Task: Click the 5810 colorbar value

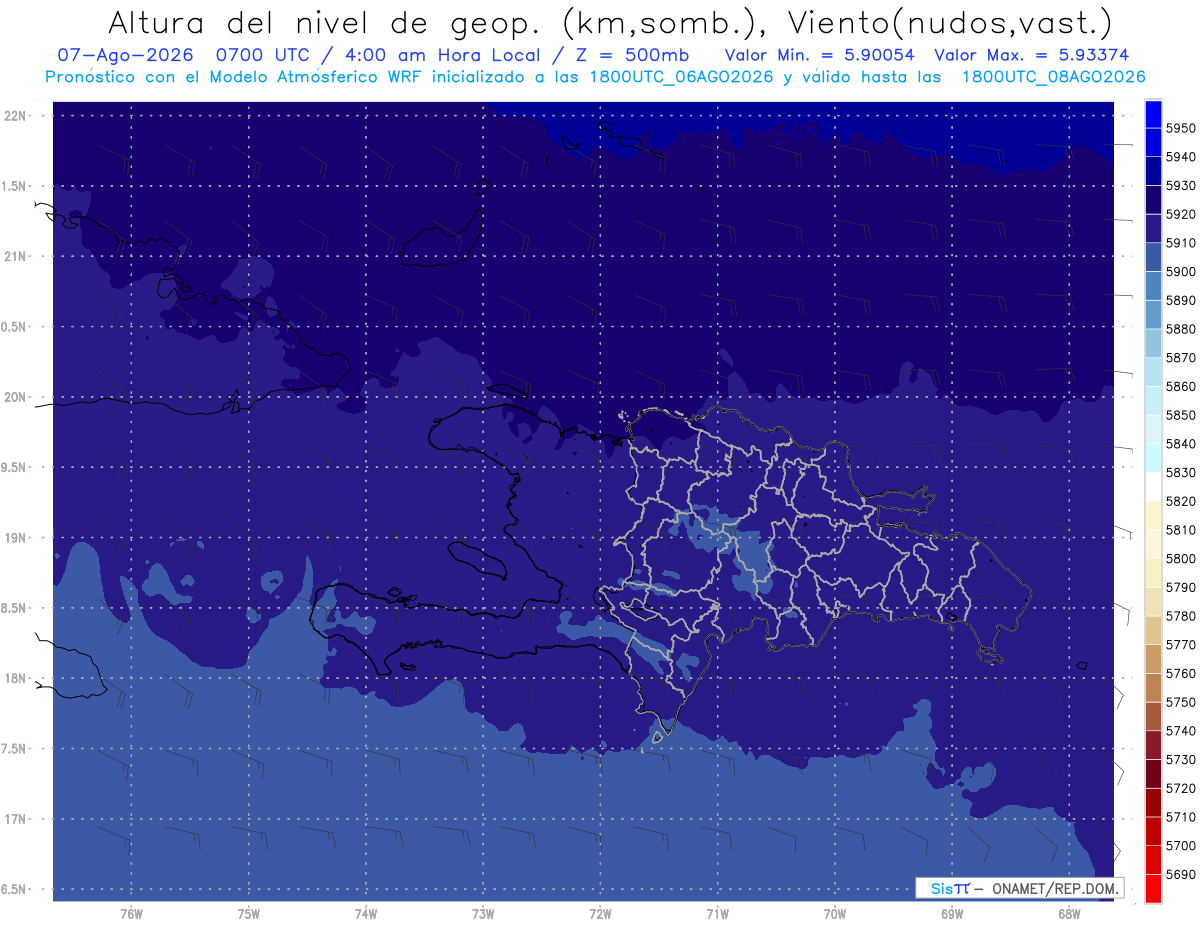Action: pyautogui.click(x=1180, y=530)
